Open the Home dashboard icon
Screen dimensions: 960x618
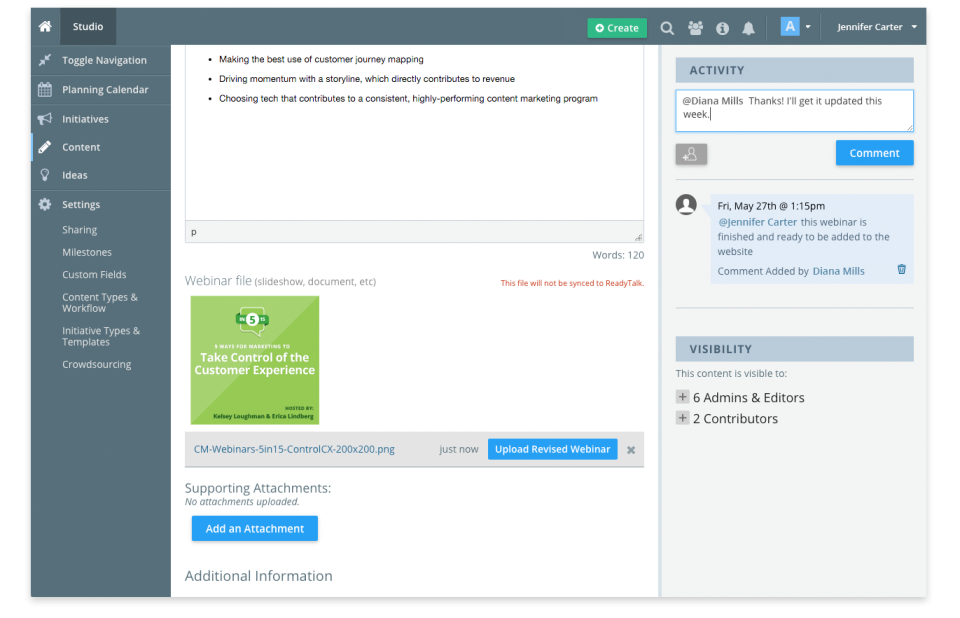click(44, 26)
